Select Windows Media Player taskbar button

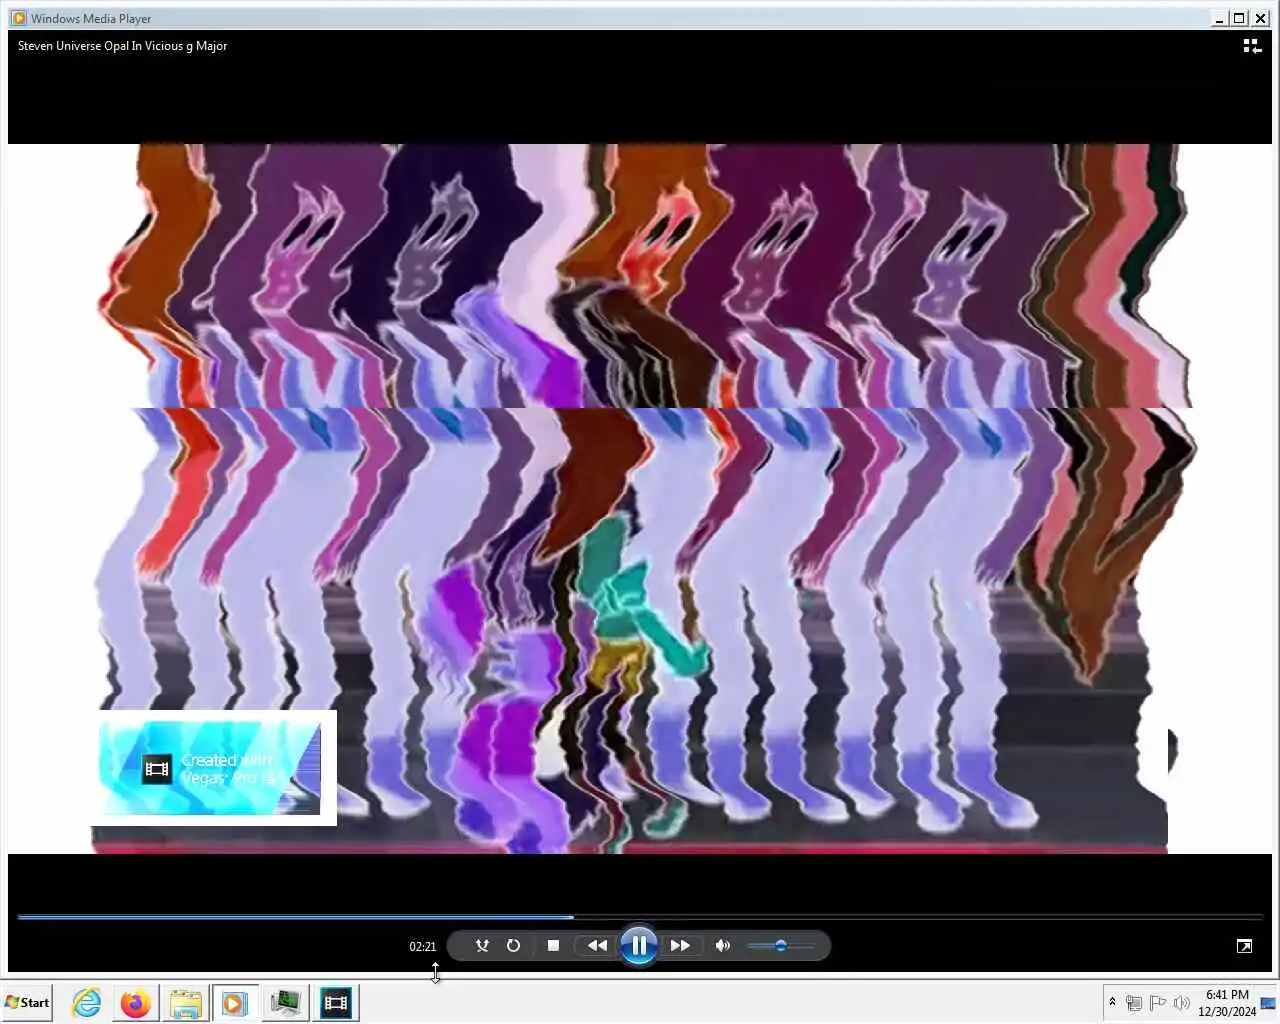coord(235,1002)
